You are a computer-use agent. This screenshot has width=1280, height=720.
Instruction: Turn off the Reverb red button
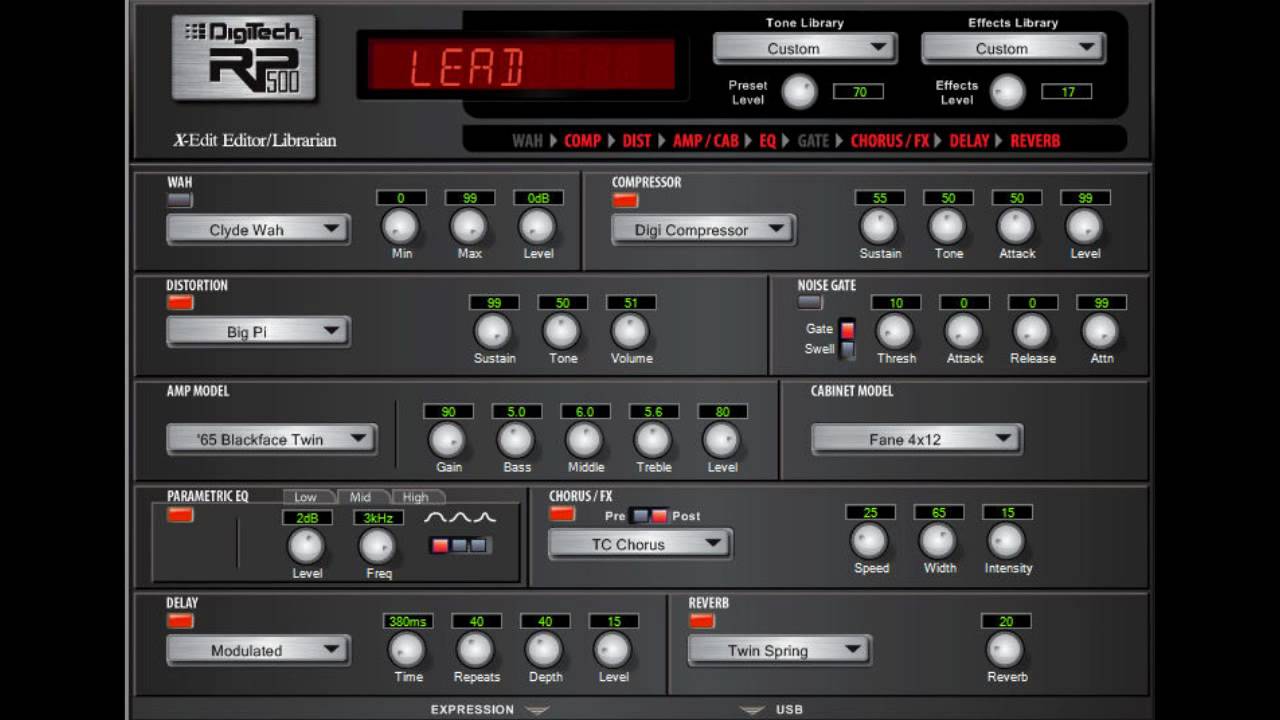(x=702, y=621)
